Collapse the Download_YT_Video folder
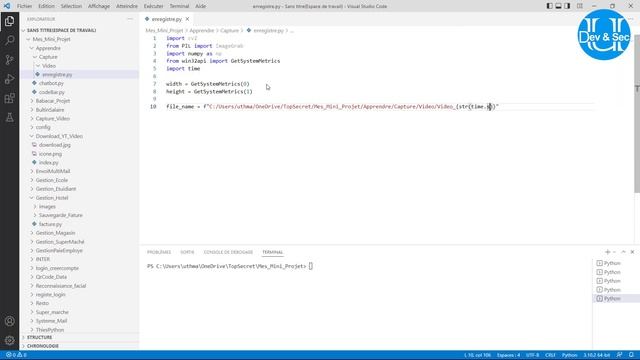 coord(59,136)
